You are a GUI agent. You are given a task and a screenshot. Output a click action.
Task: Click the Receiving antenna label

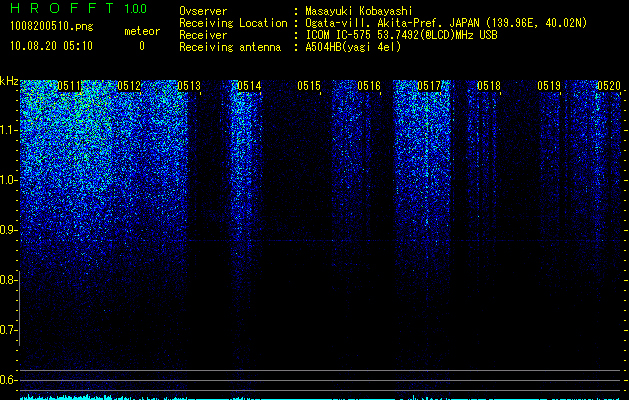(230, 47)
